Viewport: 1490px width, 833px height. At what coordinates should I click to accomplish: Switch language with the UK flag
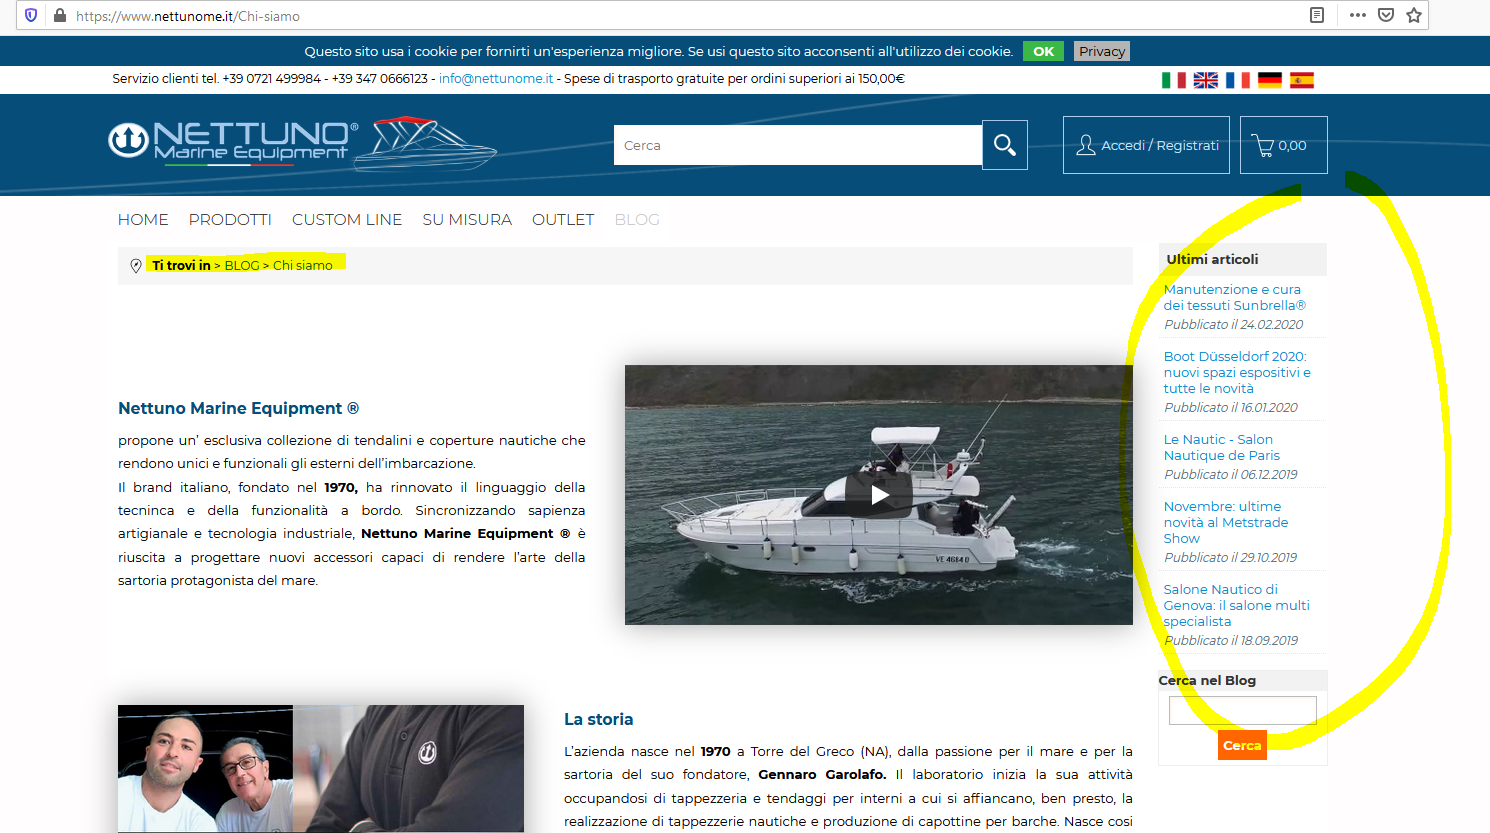coord(1206,80)
